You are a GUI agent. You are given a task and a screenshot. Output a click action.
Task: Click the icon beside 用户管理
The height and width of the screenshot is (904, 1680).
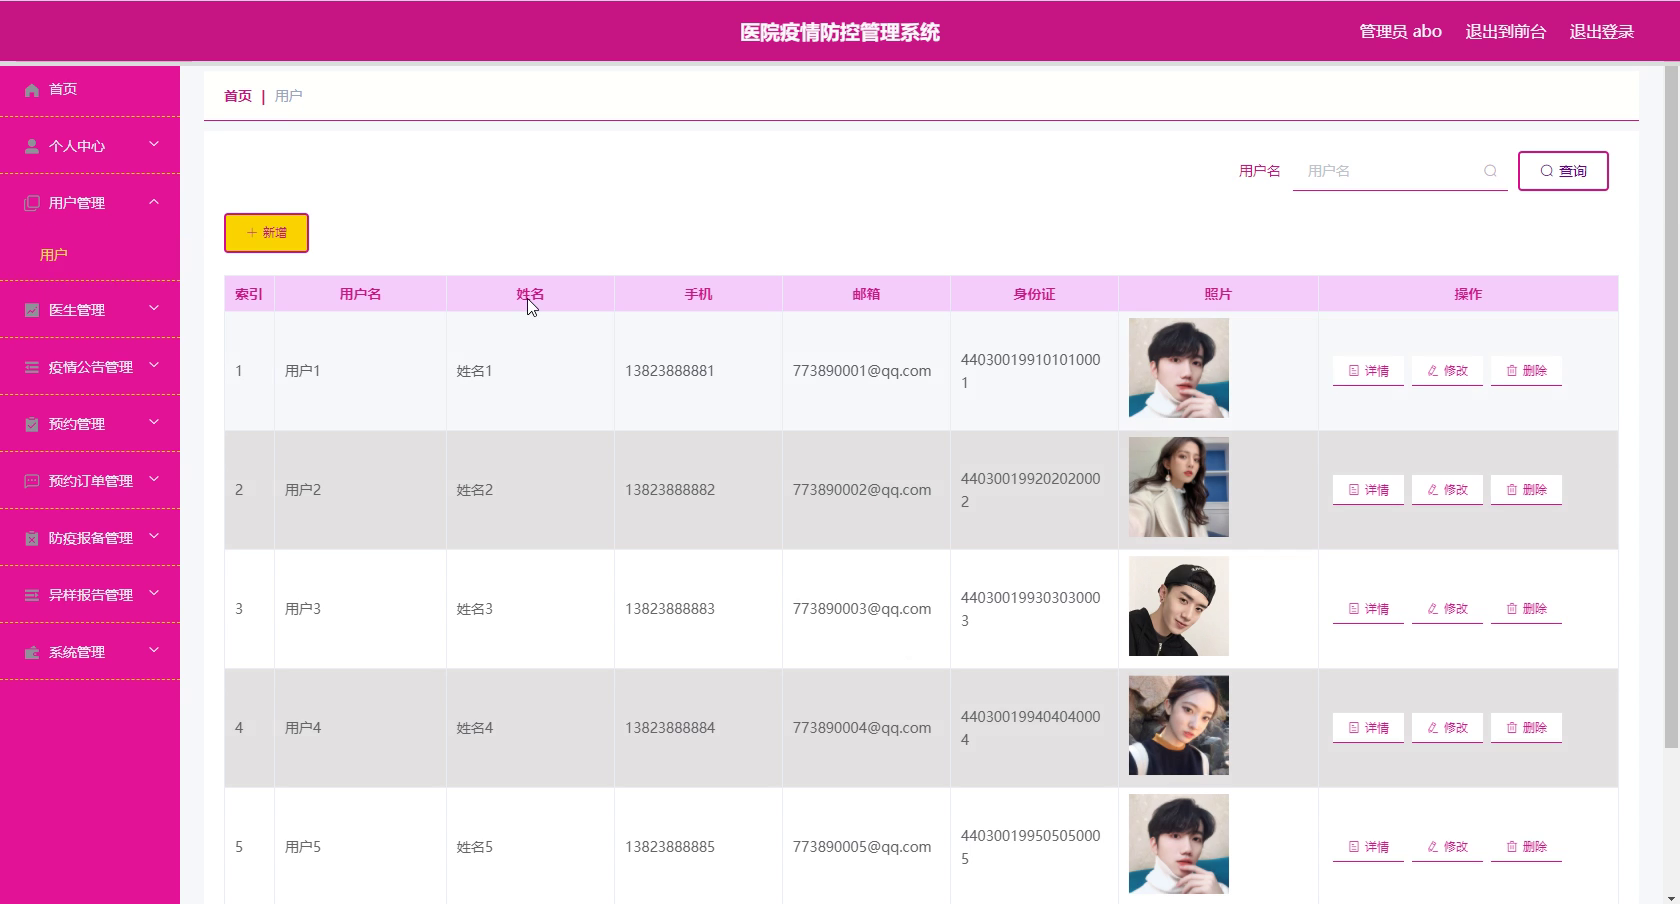click(32, 203)
